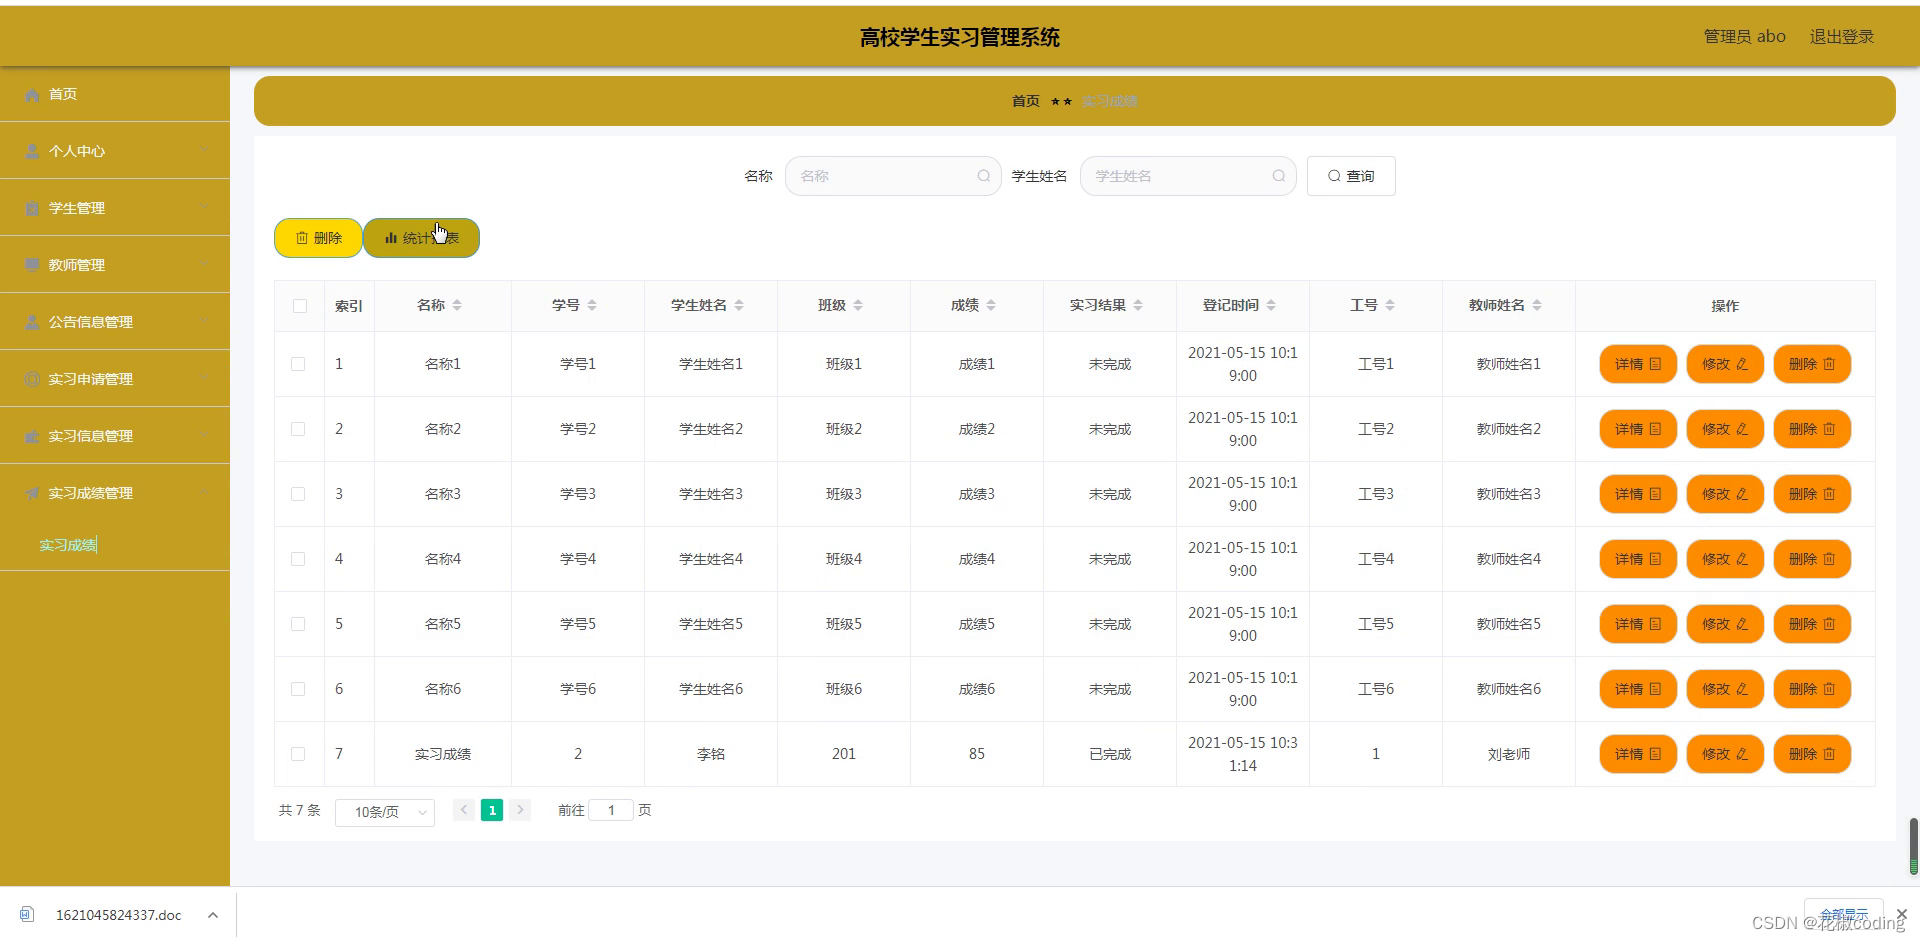Image resolution: width=1920 pixels, height=942 pixels.
Task: Click 退出登录 in the top bar
Action: [x=1841, y=36]
